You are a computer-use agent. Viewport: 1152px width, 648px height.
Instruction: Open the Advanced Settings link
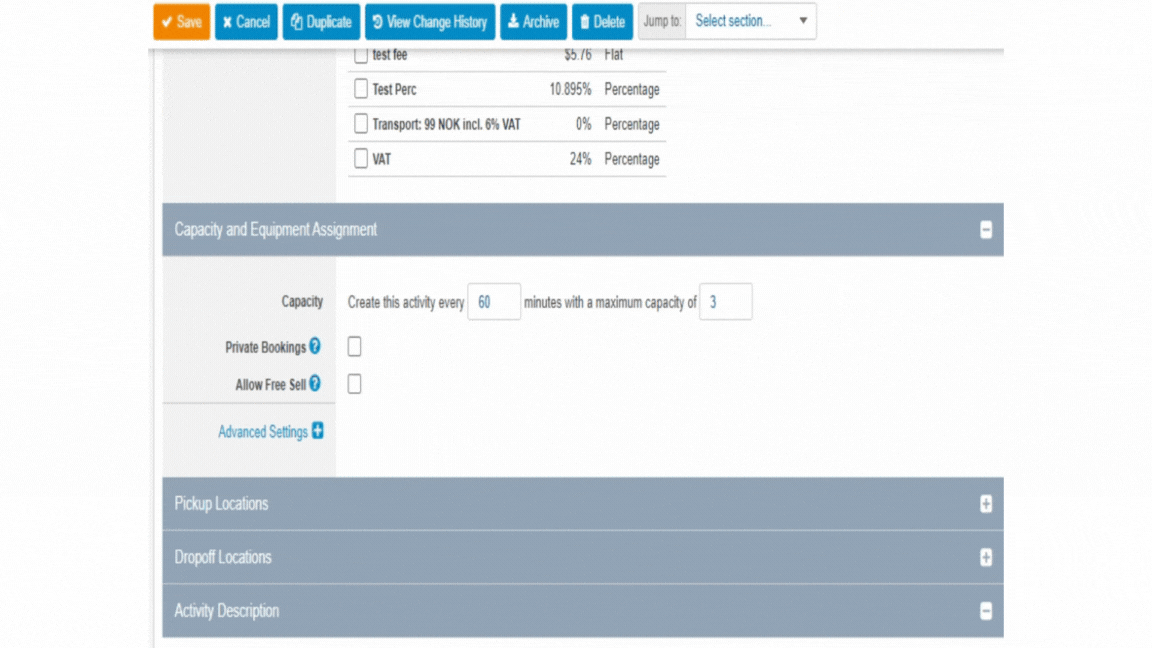(x=263, y=432)
